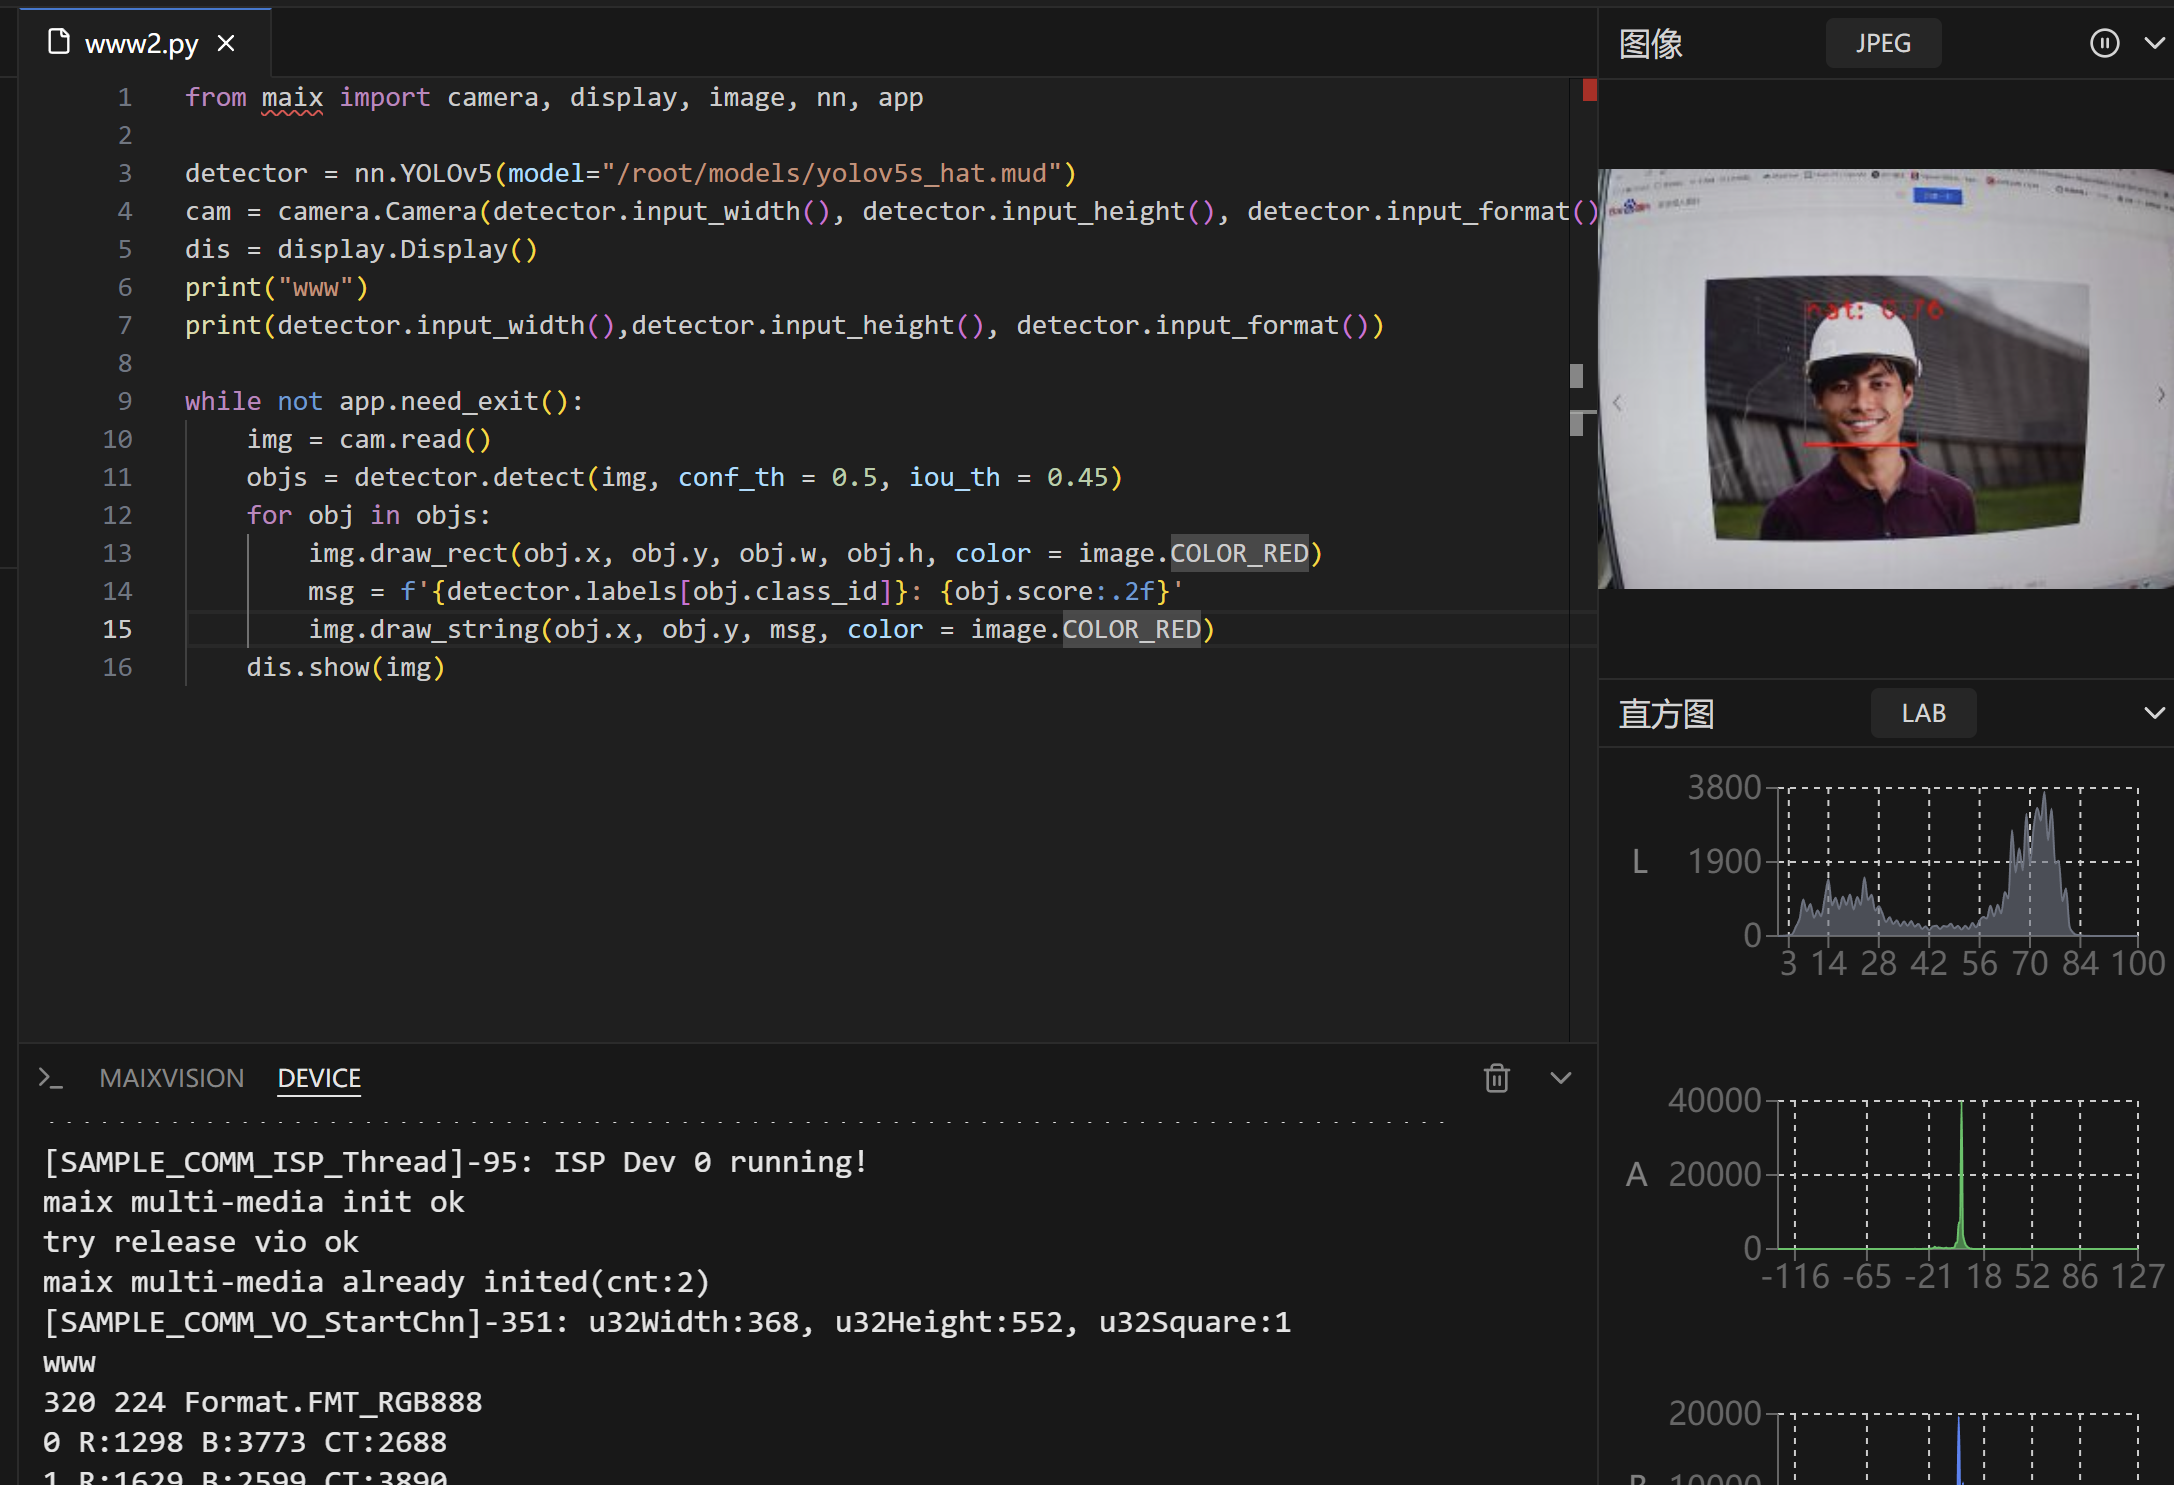Click the editor vertical scrollbar thumb
This screenshot has height=1485, width=2174.
[1577, 377]
